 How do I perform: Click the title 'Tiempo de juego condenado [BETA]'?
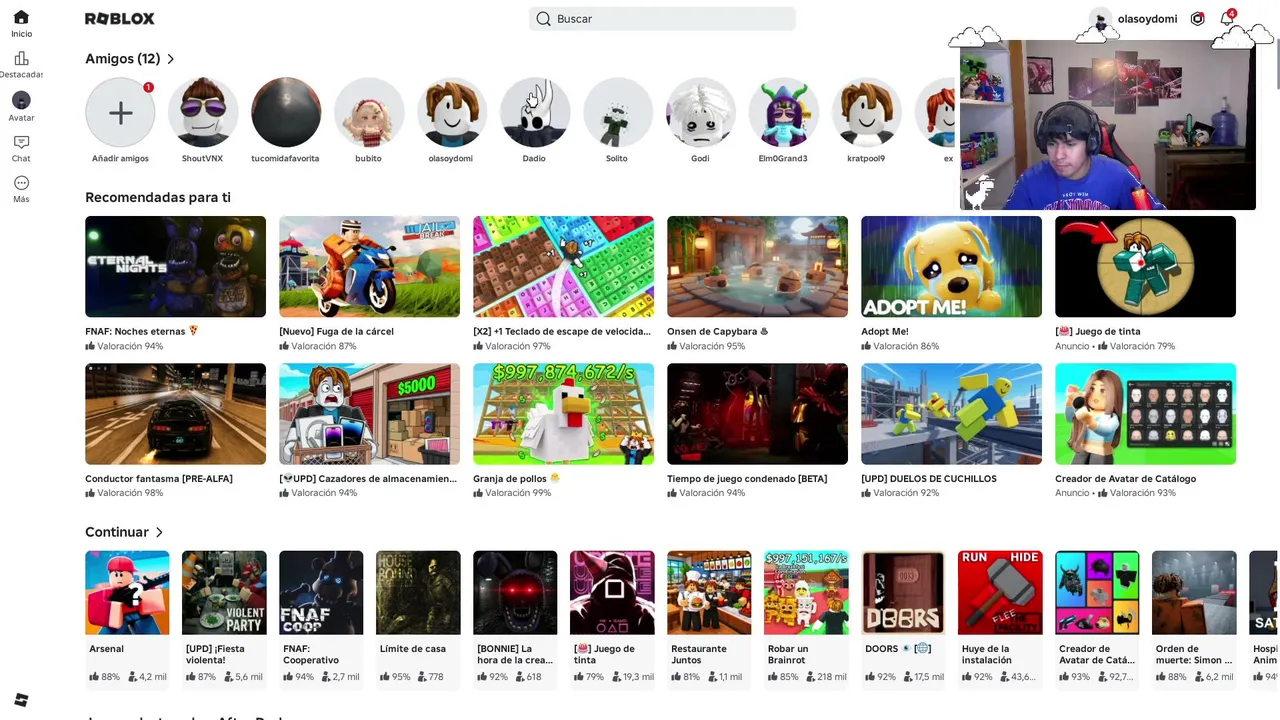747,479
